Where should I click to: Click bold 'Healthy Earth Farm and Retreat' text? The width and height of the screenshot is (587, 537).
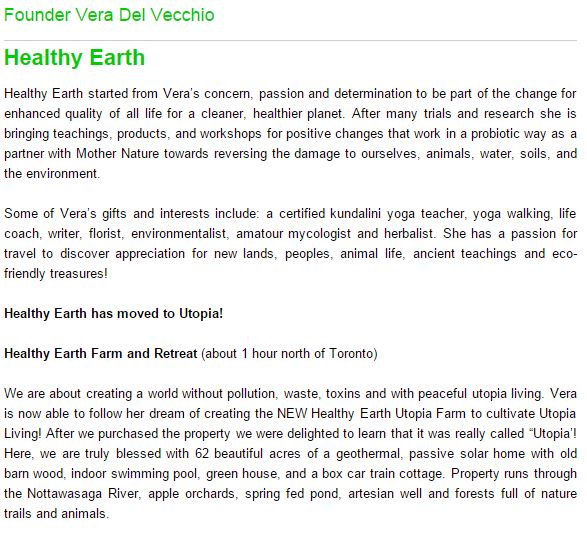(x=101, y=354)
